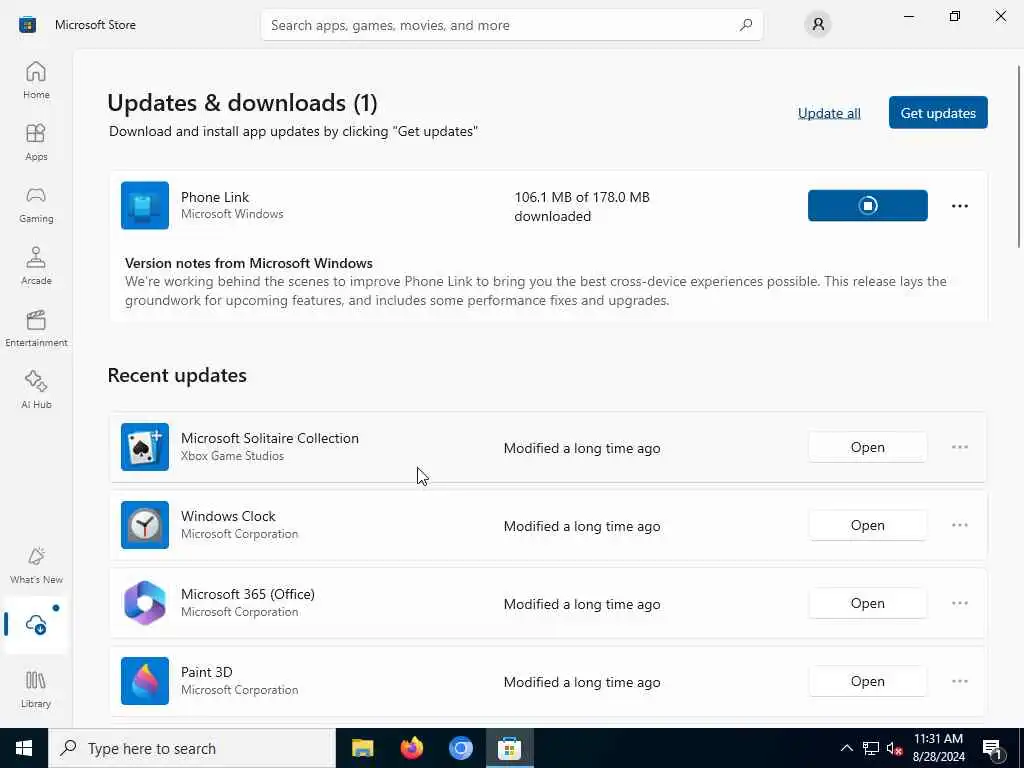1024x768 pixels.
Task: Select the Downloads cloud icon in sidebar
Action: [x=36, y=624]
